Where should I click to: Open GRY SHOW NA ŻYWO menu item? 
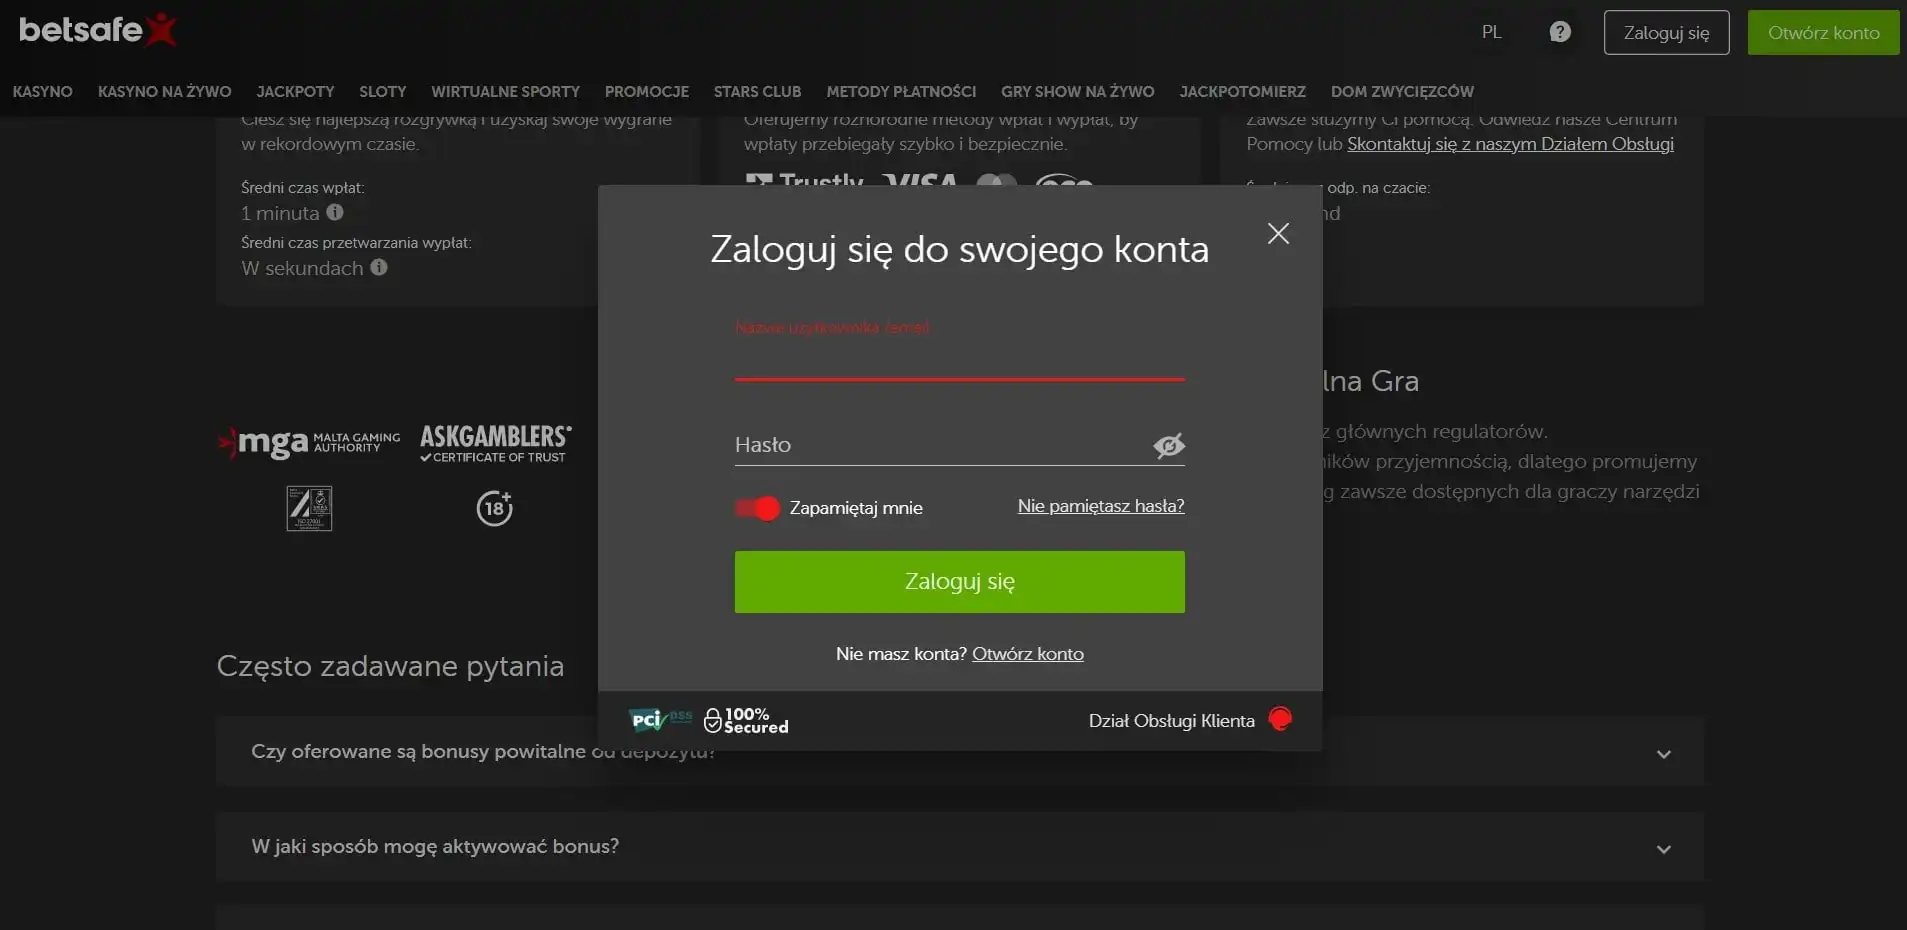coord(1078,91)
